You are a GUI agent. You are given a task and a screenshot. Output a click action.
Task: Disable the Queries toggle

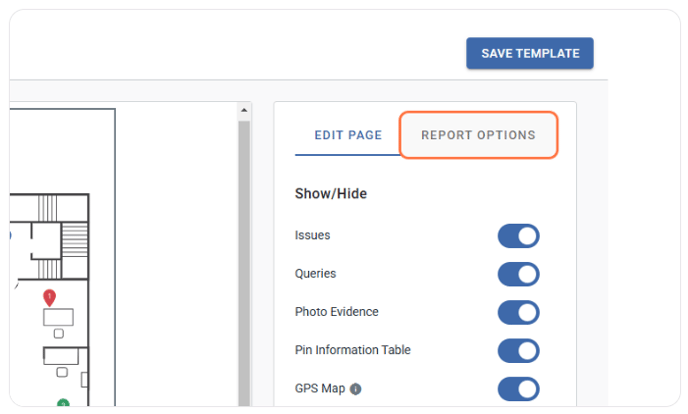point(518,274)
